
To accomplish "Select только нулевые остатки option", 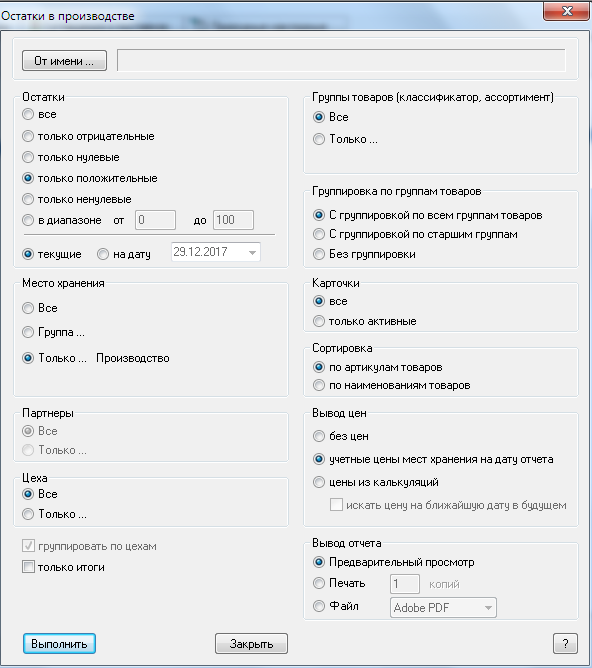I will (28, 157).
